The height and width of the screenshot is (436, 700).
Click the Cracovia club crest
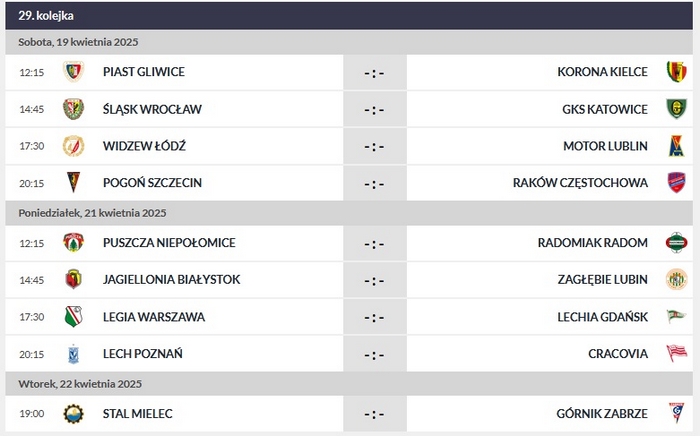pos(676,353)
